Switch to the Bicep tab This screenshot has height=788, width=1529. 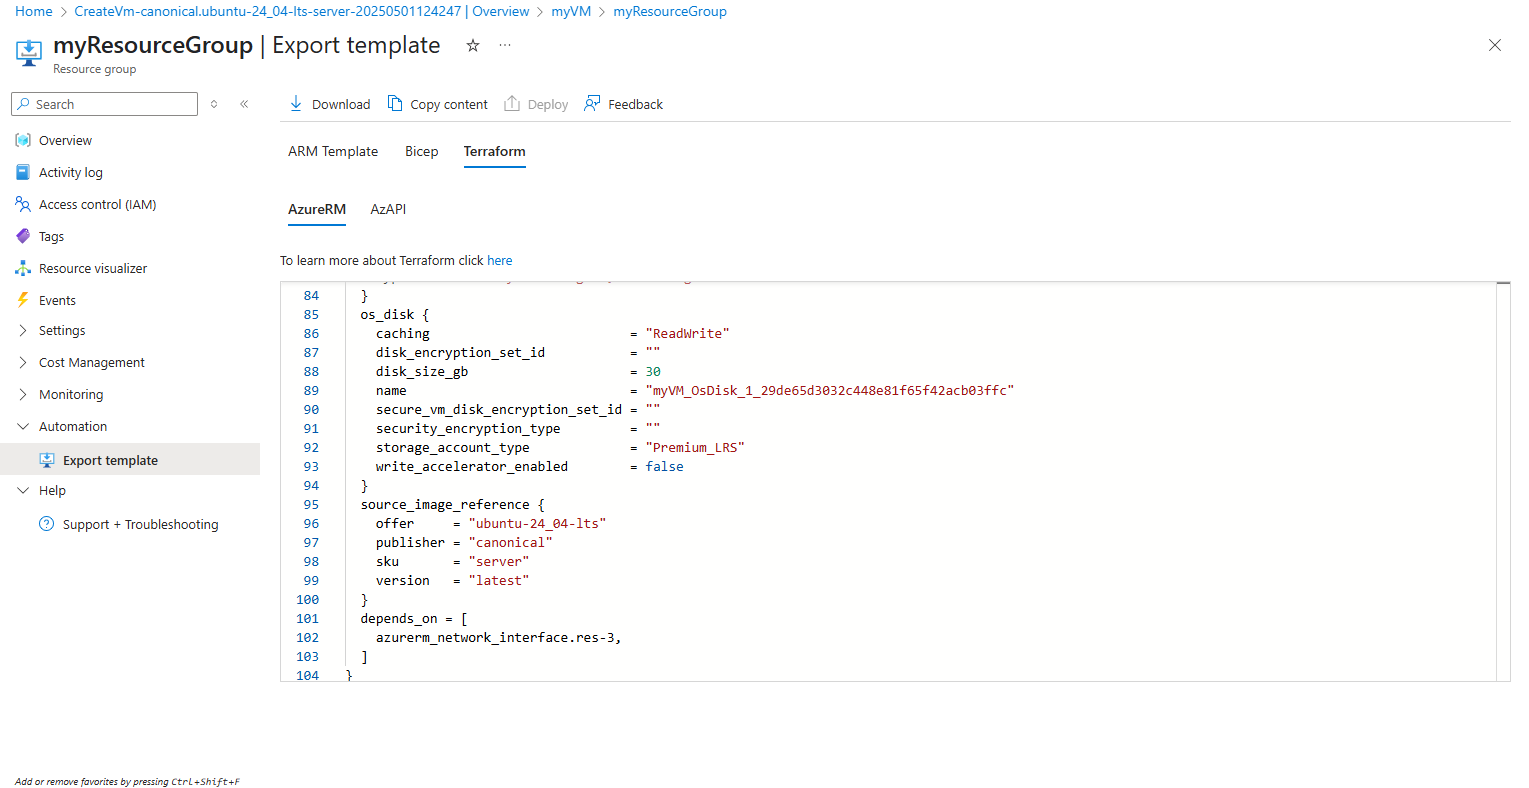(421, 151)
